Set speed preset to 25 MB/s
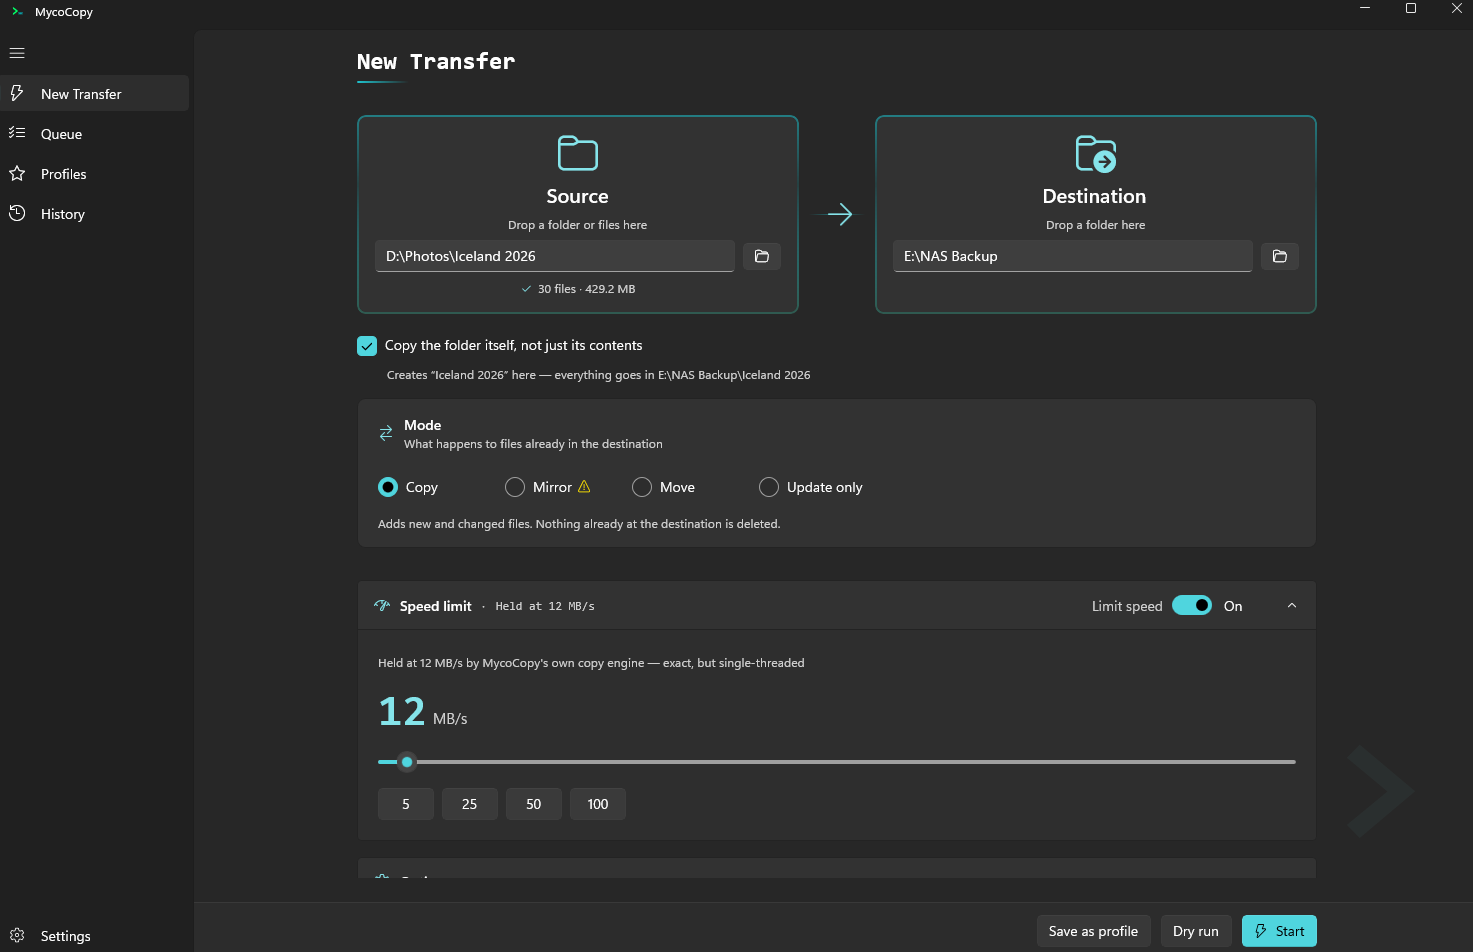 tap(470, 804)
